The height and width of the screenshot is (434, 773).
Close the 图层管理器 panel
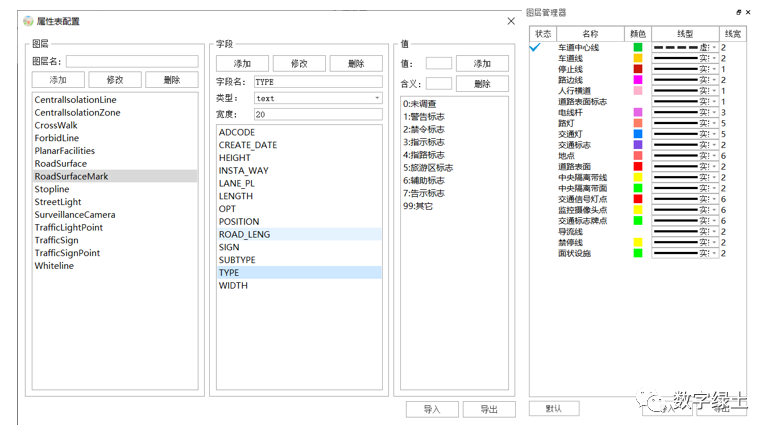pyautogui.click(x=750, y=12)
